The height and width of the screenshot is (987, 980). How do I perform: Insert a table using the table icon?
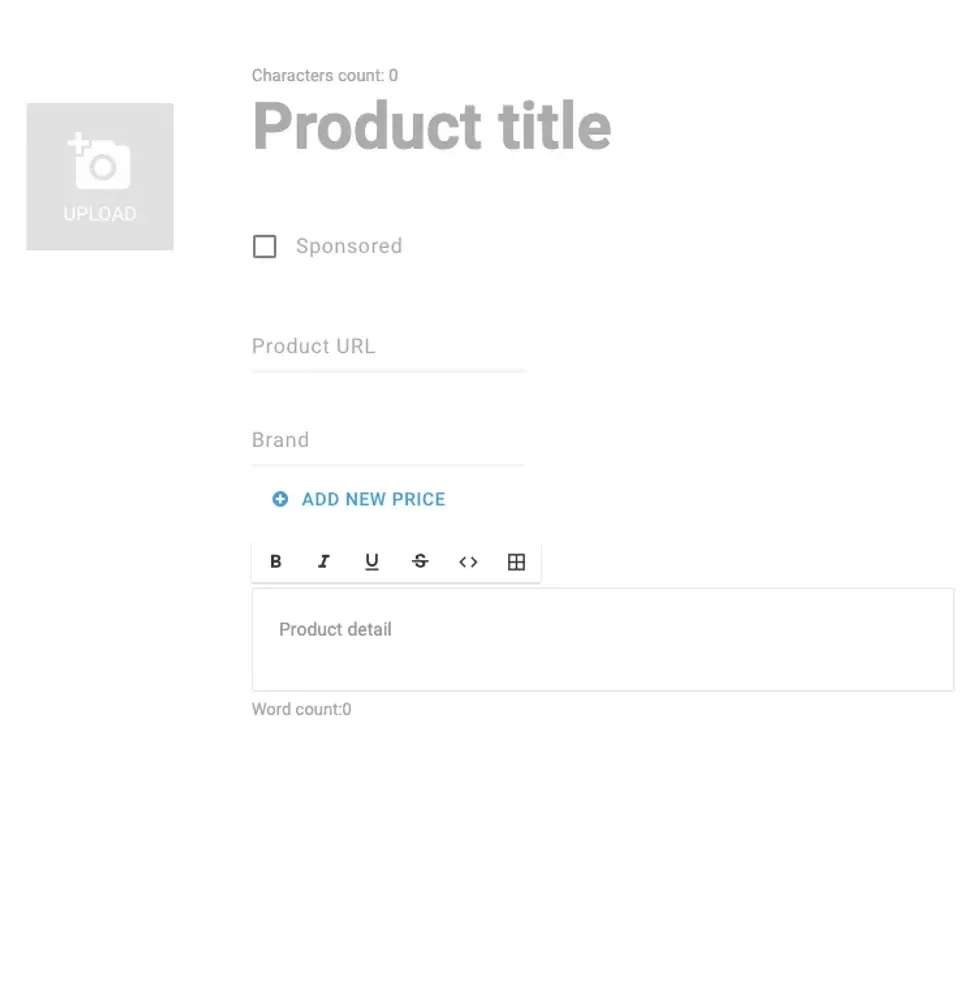(515, 561)
